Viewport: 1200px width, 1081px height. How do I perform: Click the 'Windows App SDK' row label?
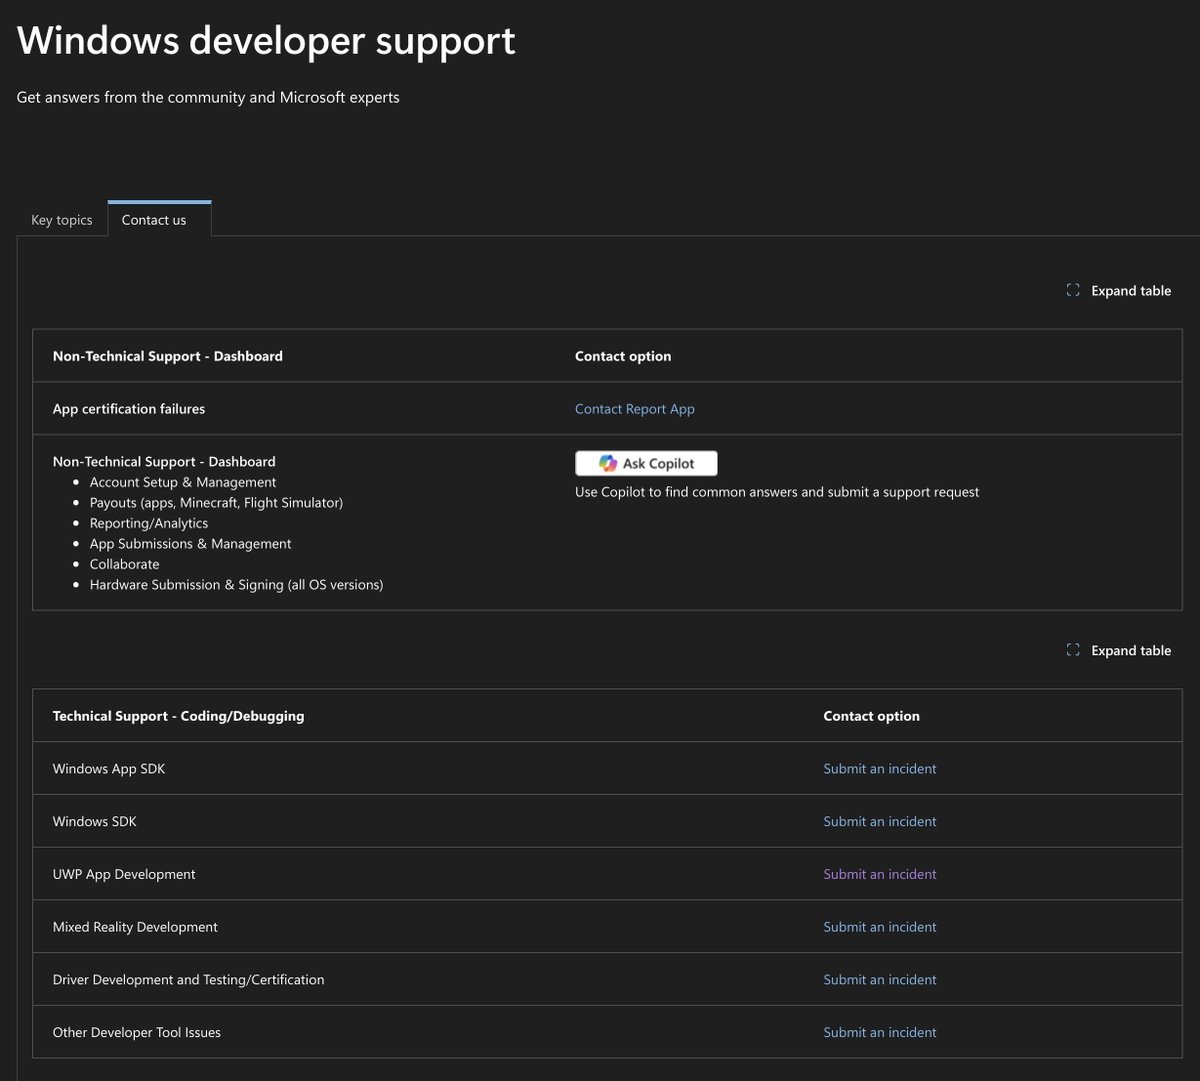click(109, 769)
